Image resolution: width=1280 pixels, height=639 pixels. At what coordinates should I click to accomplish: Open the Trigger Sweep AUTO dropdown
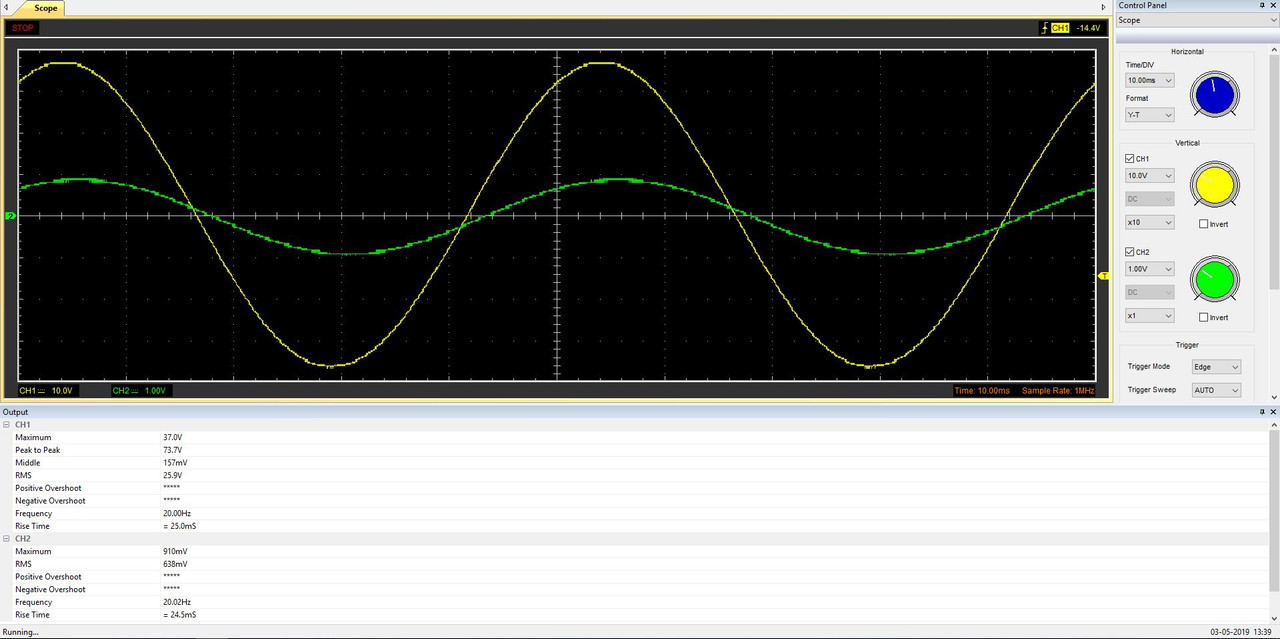tap(1216, 390)
